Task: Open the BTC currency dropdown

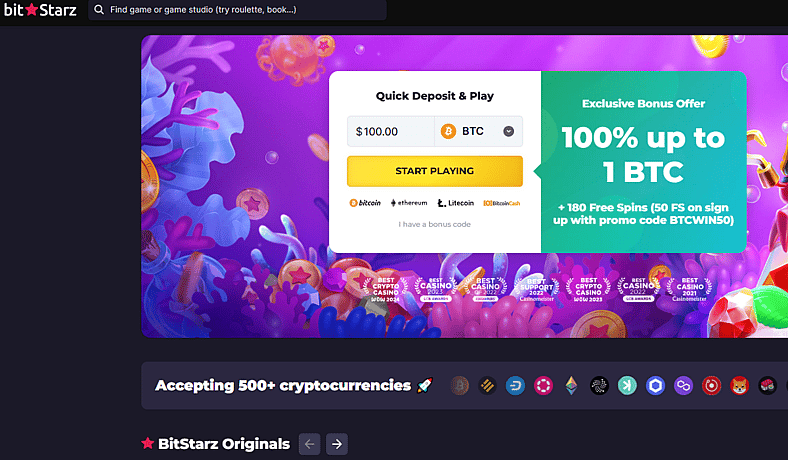Action: click(x=478, y=131)
